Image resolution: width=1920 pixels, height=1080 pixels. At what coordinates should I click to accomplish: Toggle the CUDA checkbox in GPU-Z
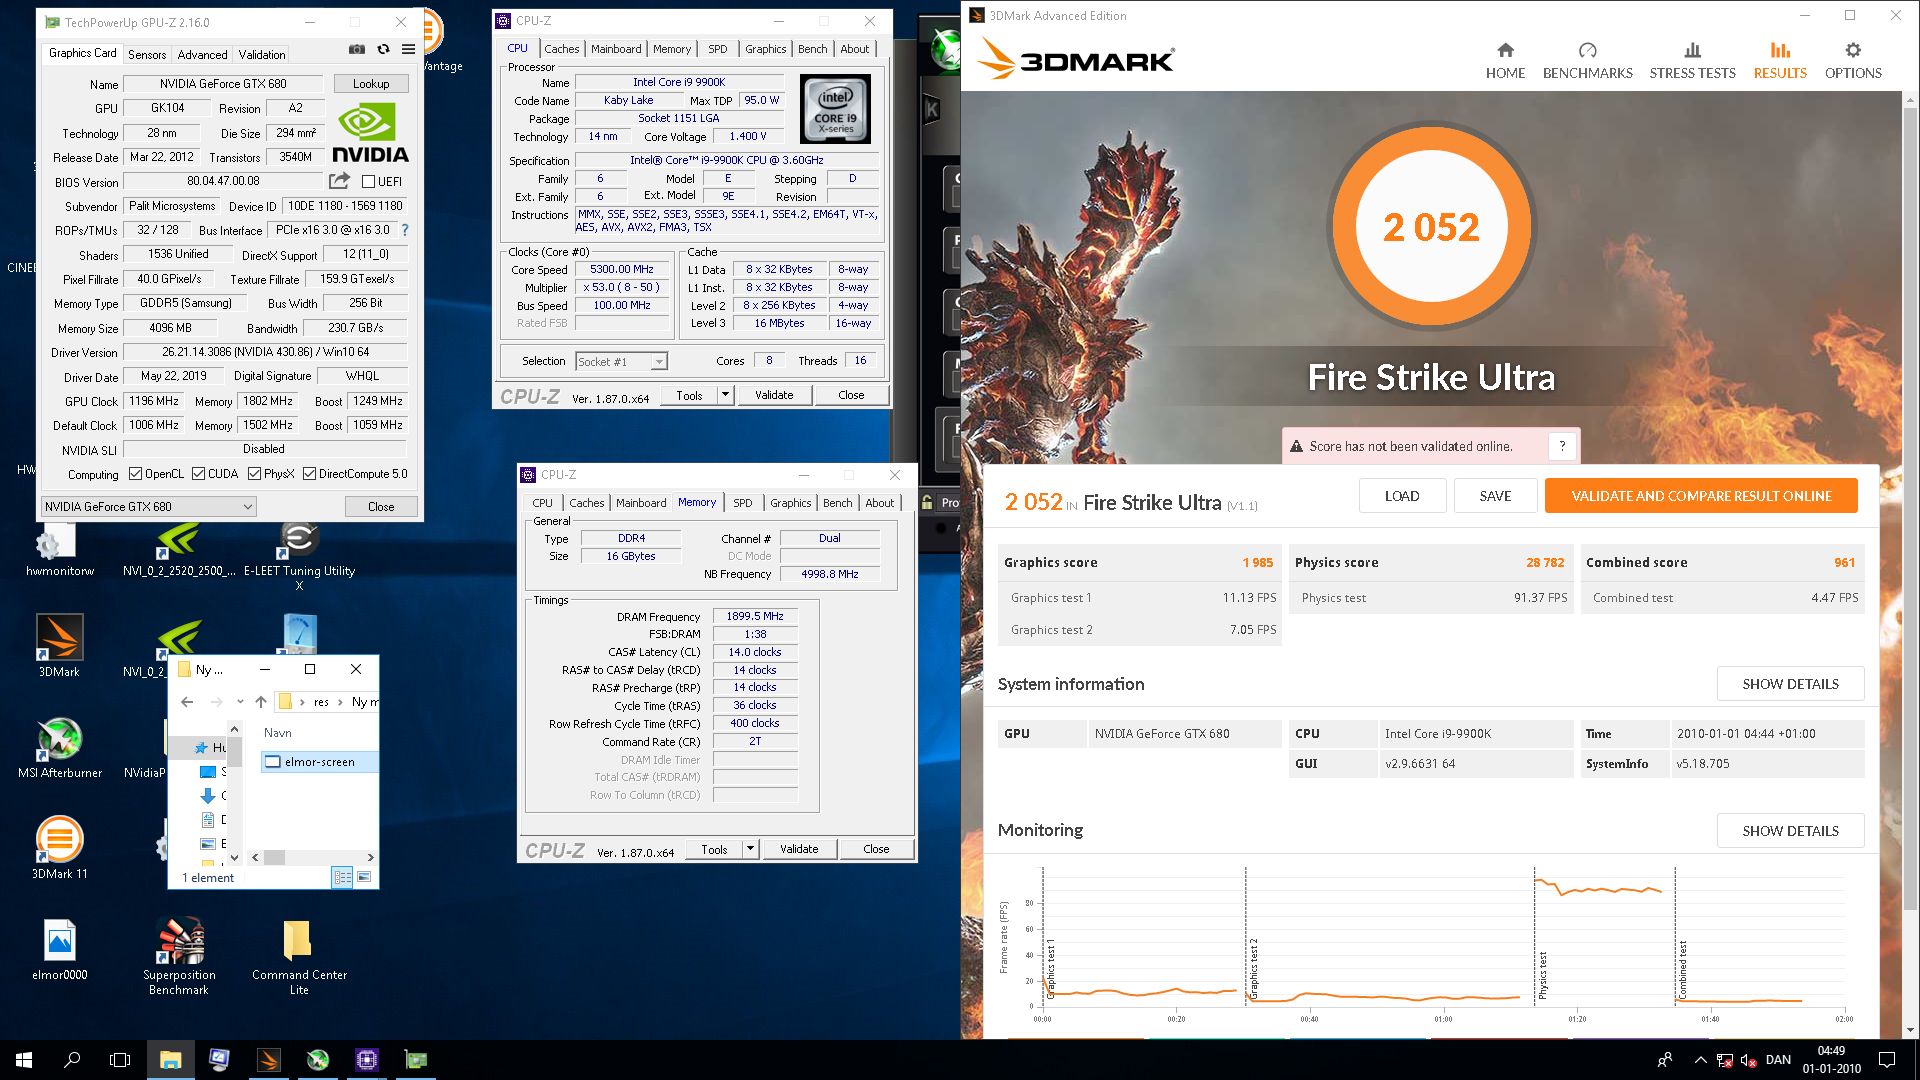click(x=198, y=474)
